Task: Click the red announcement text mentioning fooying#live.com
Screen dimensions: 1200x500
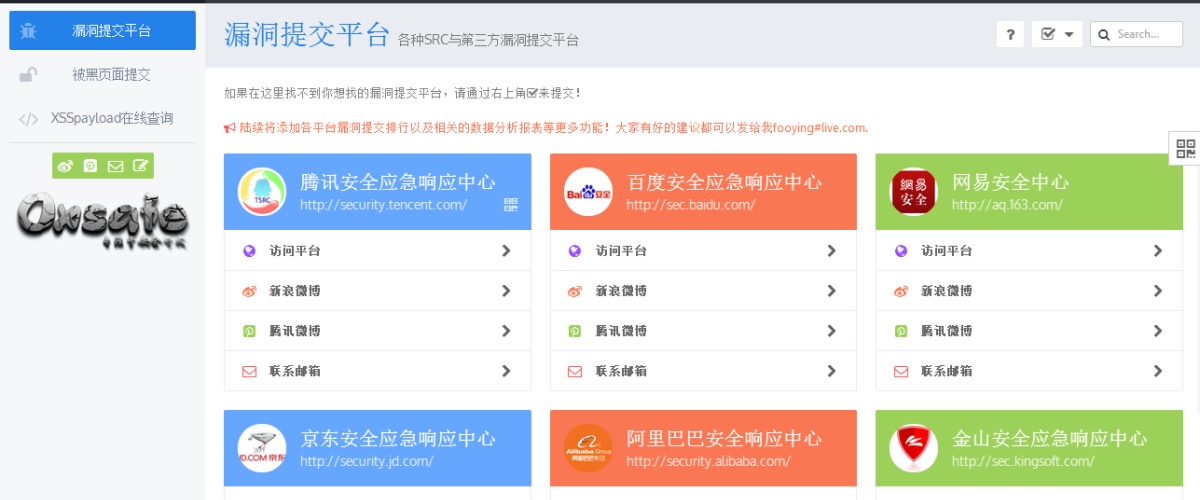Action: 546,128
